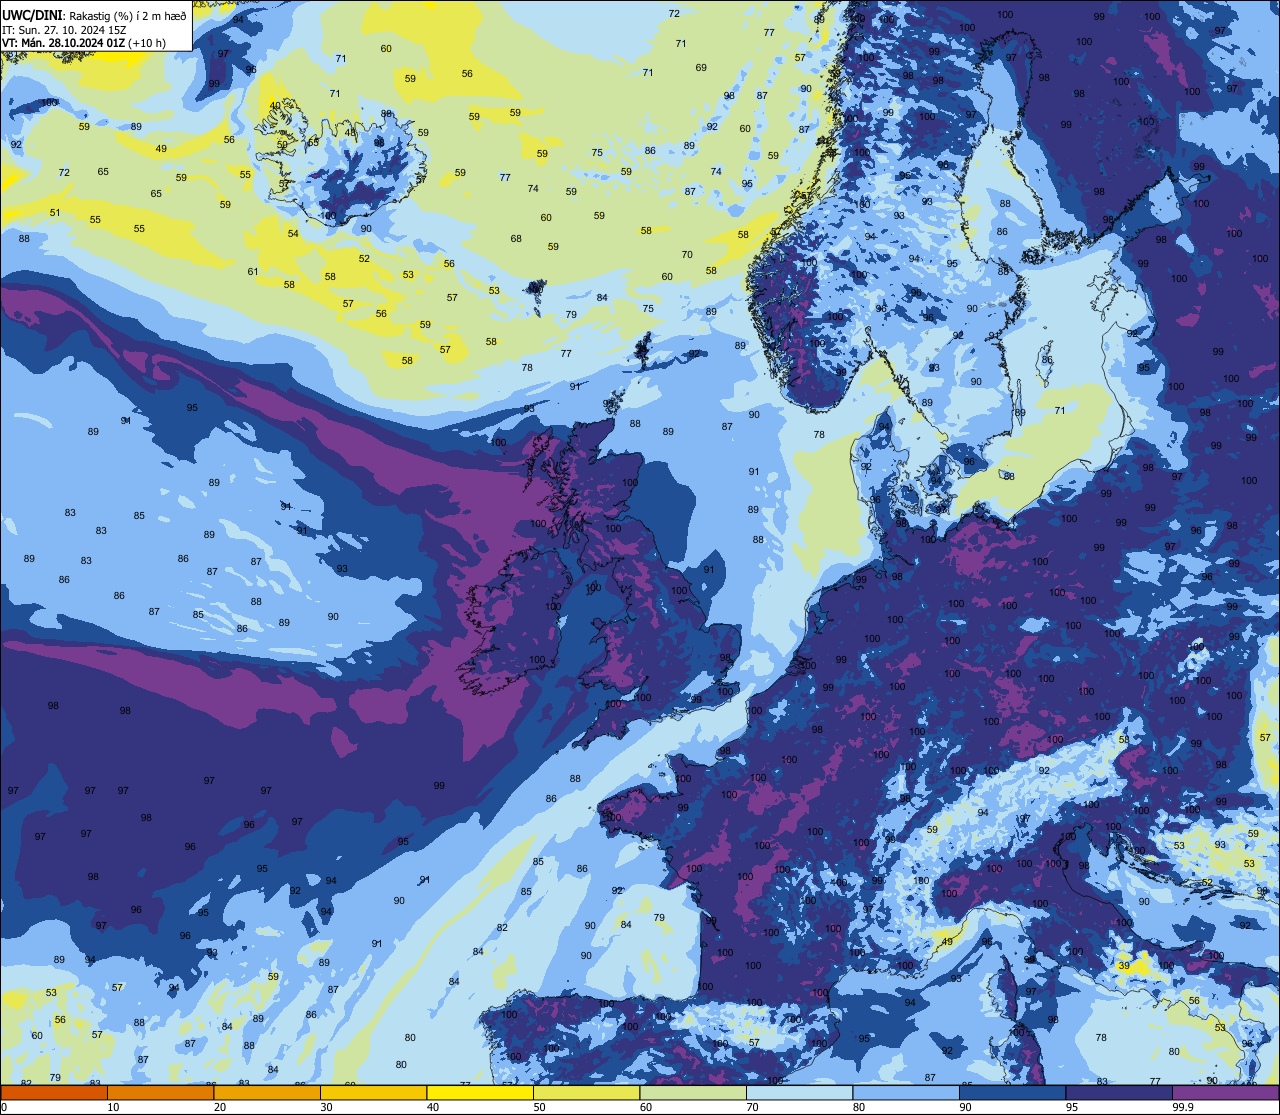
Task: Click the "IT: Sun. 27. 10. 2024 15Z" line
Action: (64, 29)
